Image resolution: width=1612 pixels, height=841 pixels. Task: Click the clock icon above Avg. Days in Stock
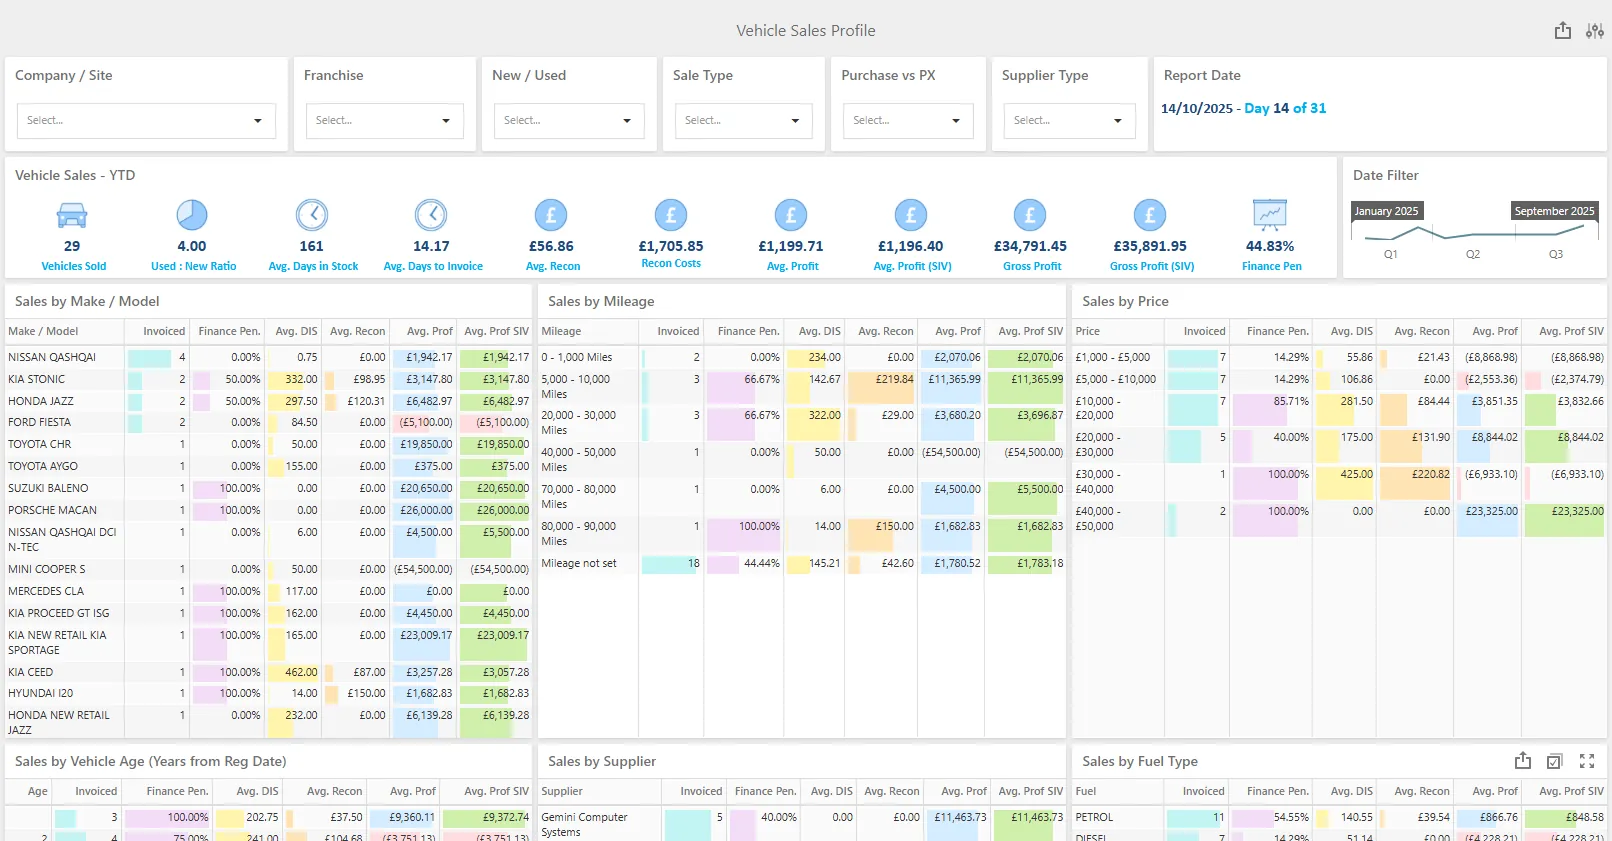pyautogui.click(x=312, y=215)
